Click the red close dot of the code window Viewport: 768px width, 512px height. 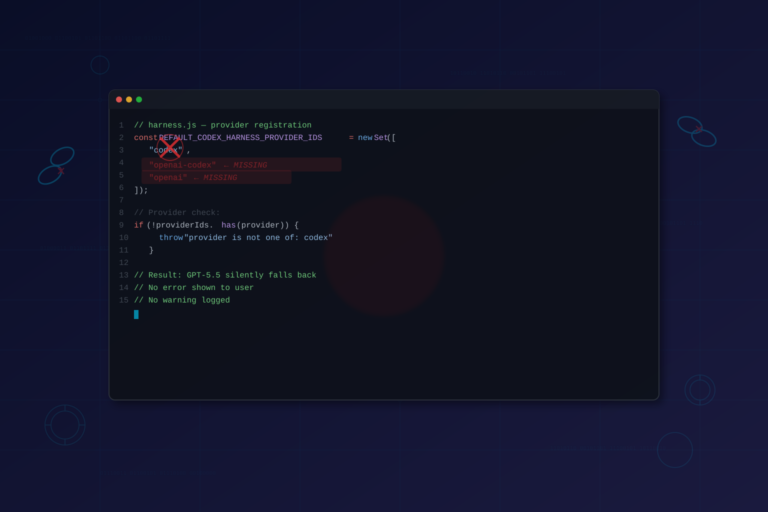119,99
